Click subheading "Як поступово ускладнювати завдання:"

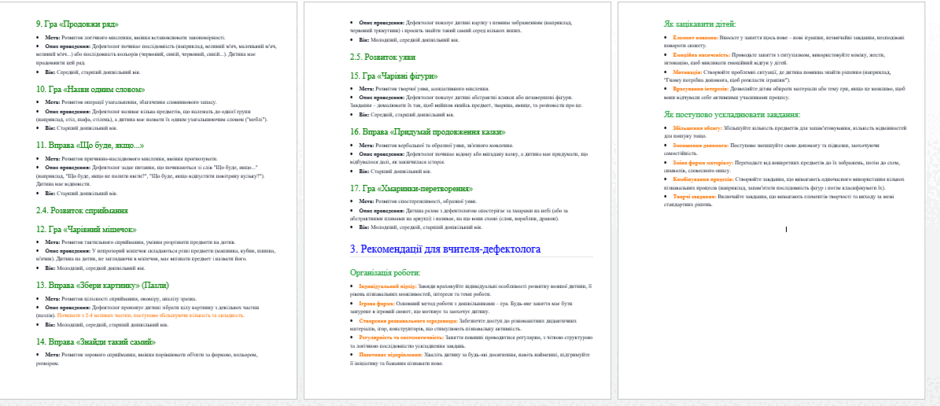(x=732, y=115)
